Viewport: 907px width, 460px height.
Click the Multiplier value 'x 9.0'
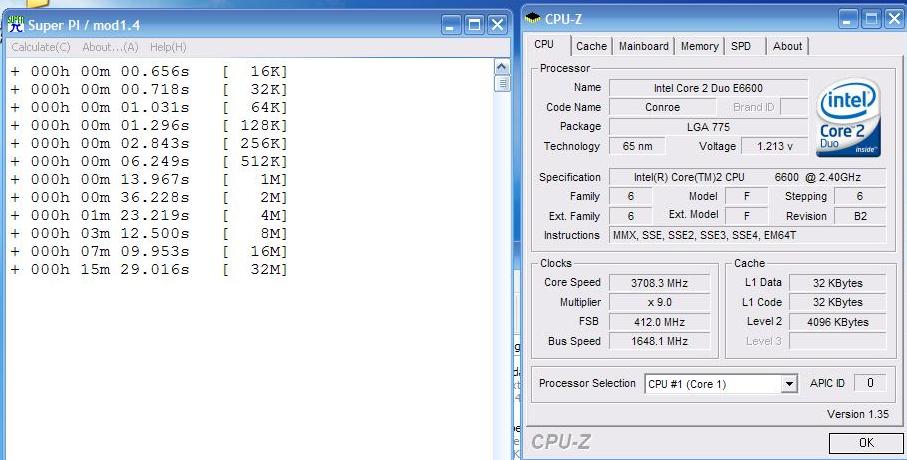(659, 303)
